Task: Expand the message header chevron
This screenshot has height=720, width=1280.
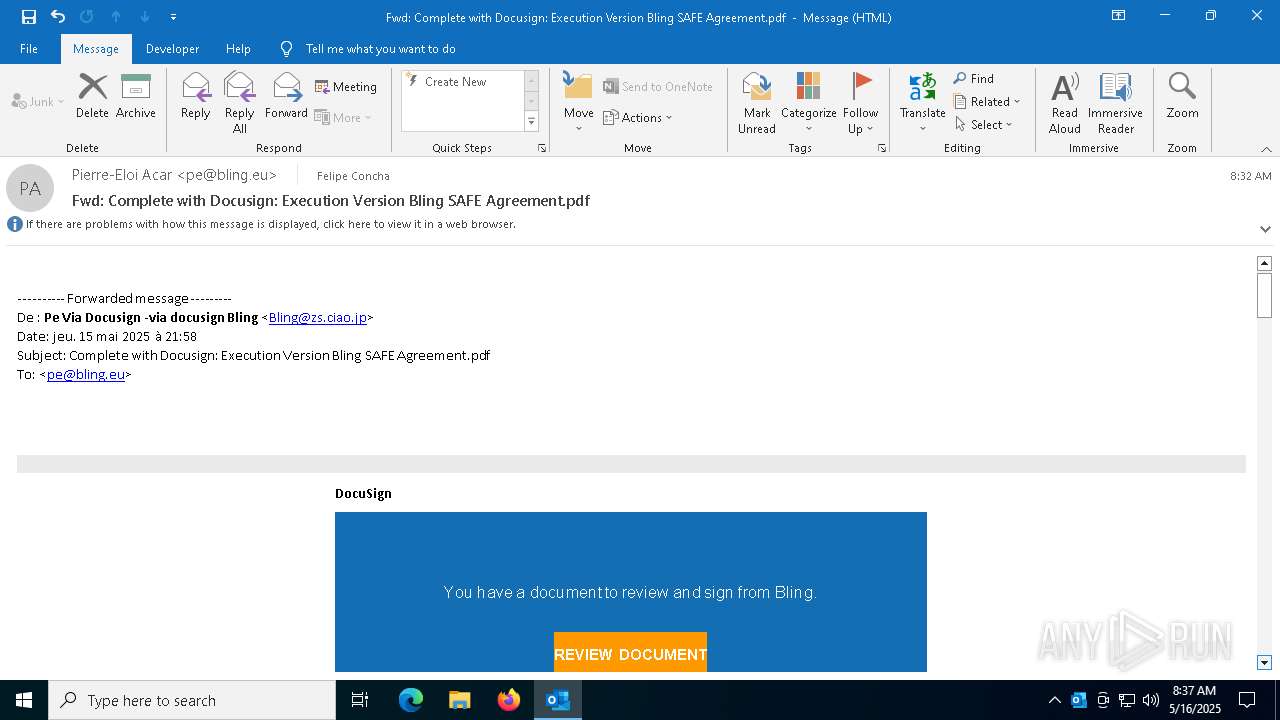Action: (x=1265, y=229)
